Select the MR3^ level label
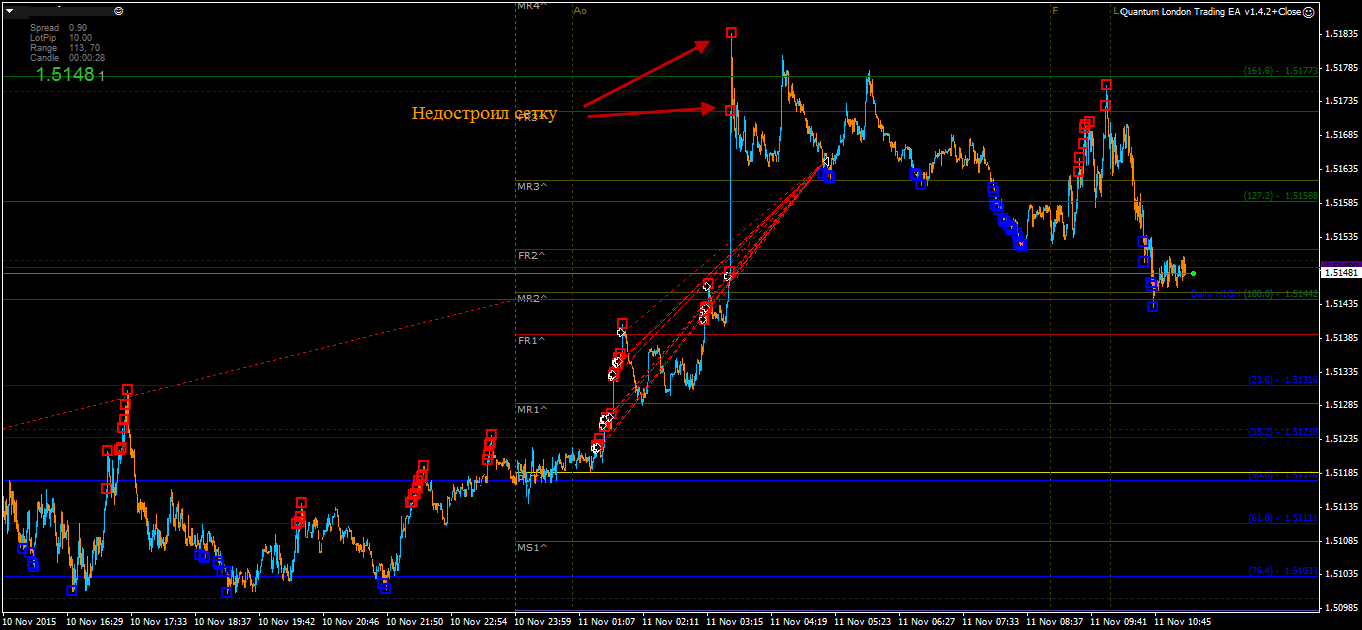Screen dimensions: 1362x630 [x=532, y=187]
